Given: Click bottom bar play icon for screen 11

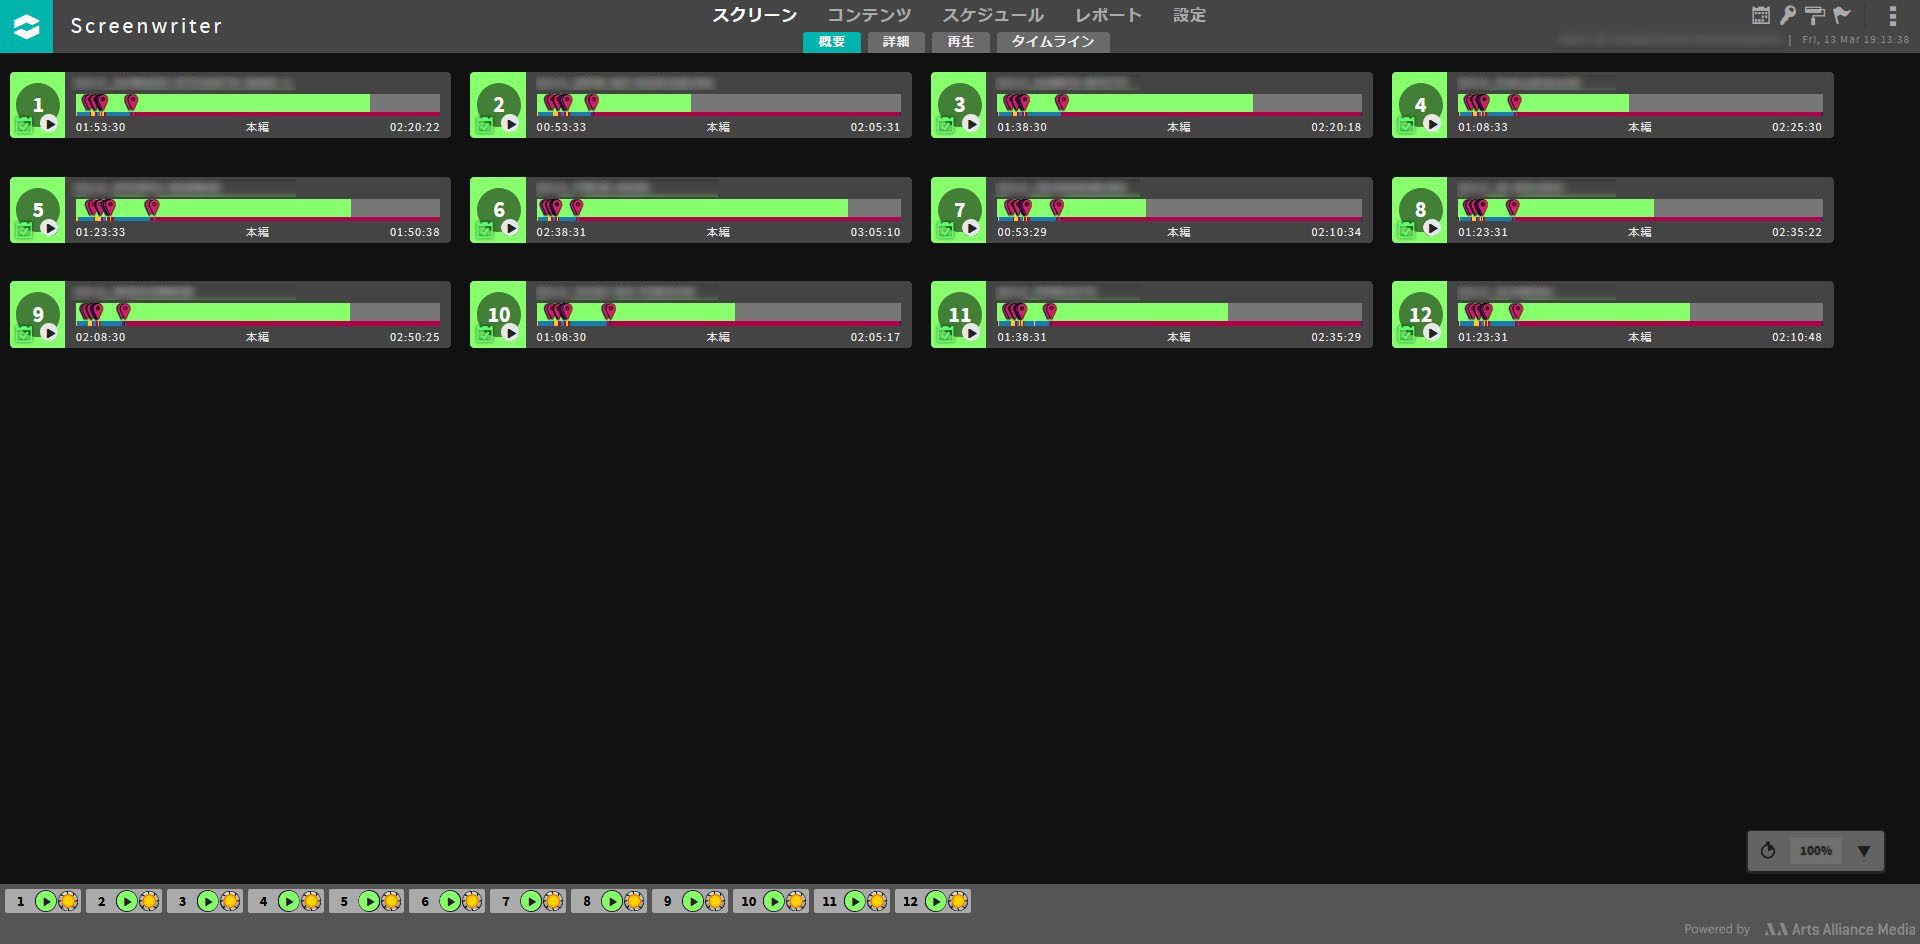Looking at the screenshot, I should coord(855,901).
